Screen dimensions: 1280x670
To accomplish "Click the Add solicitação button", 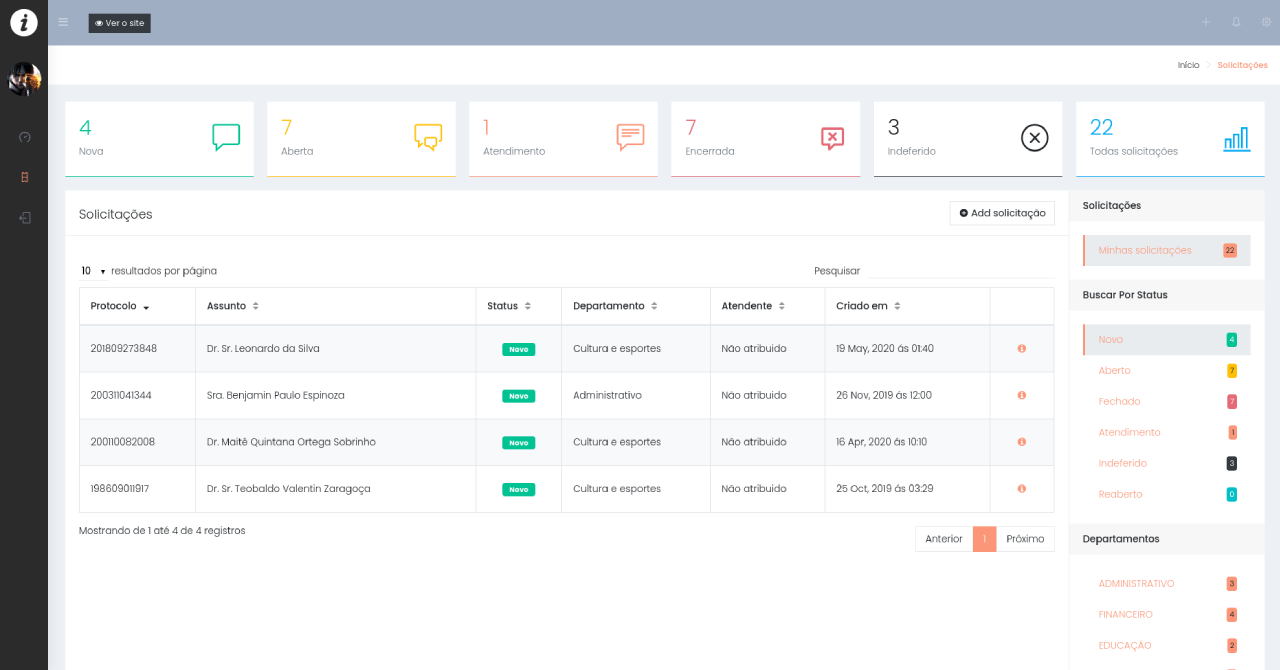I will tap(1002, 213).
